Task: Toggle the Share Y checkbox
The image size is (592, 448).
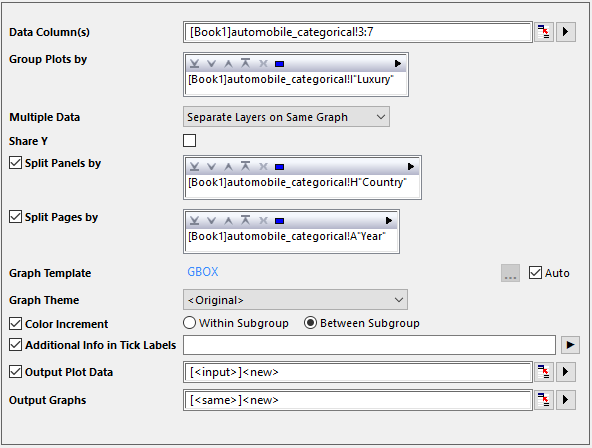Action: pyautogui.click(x=190, y=141)
